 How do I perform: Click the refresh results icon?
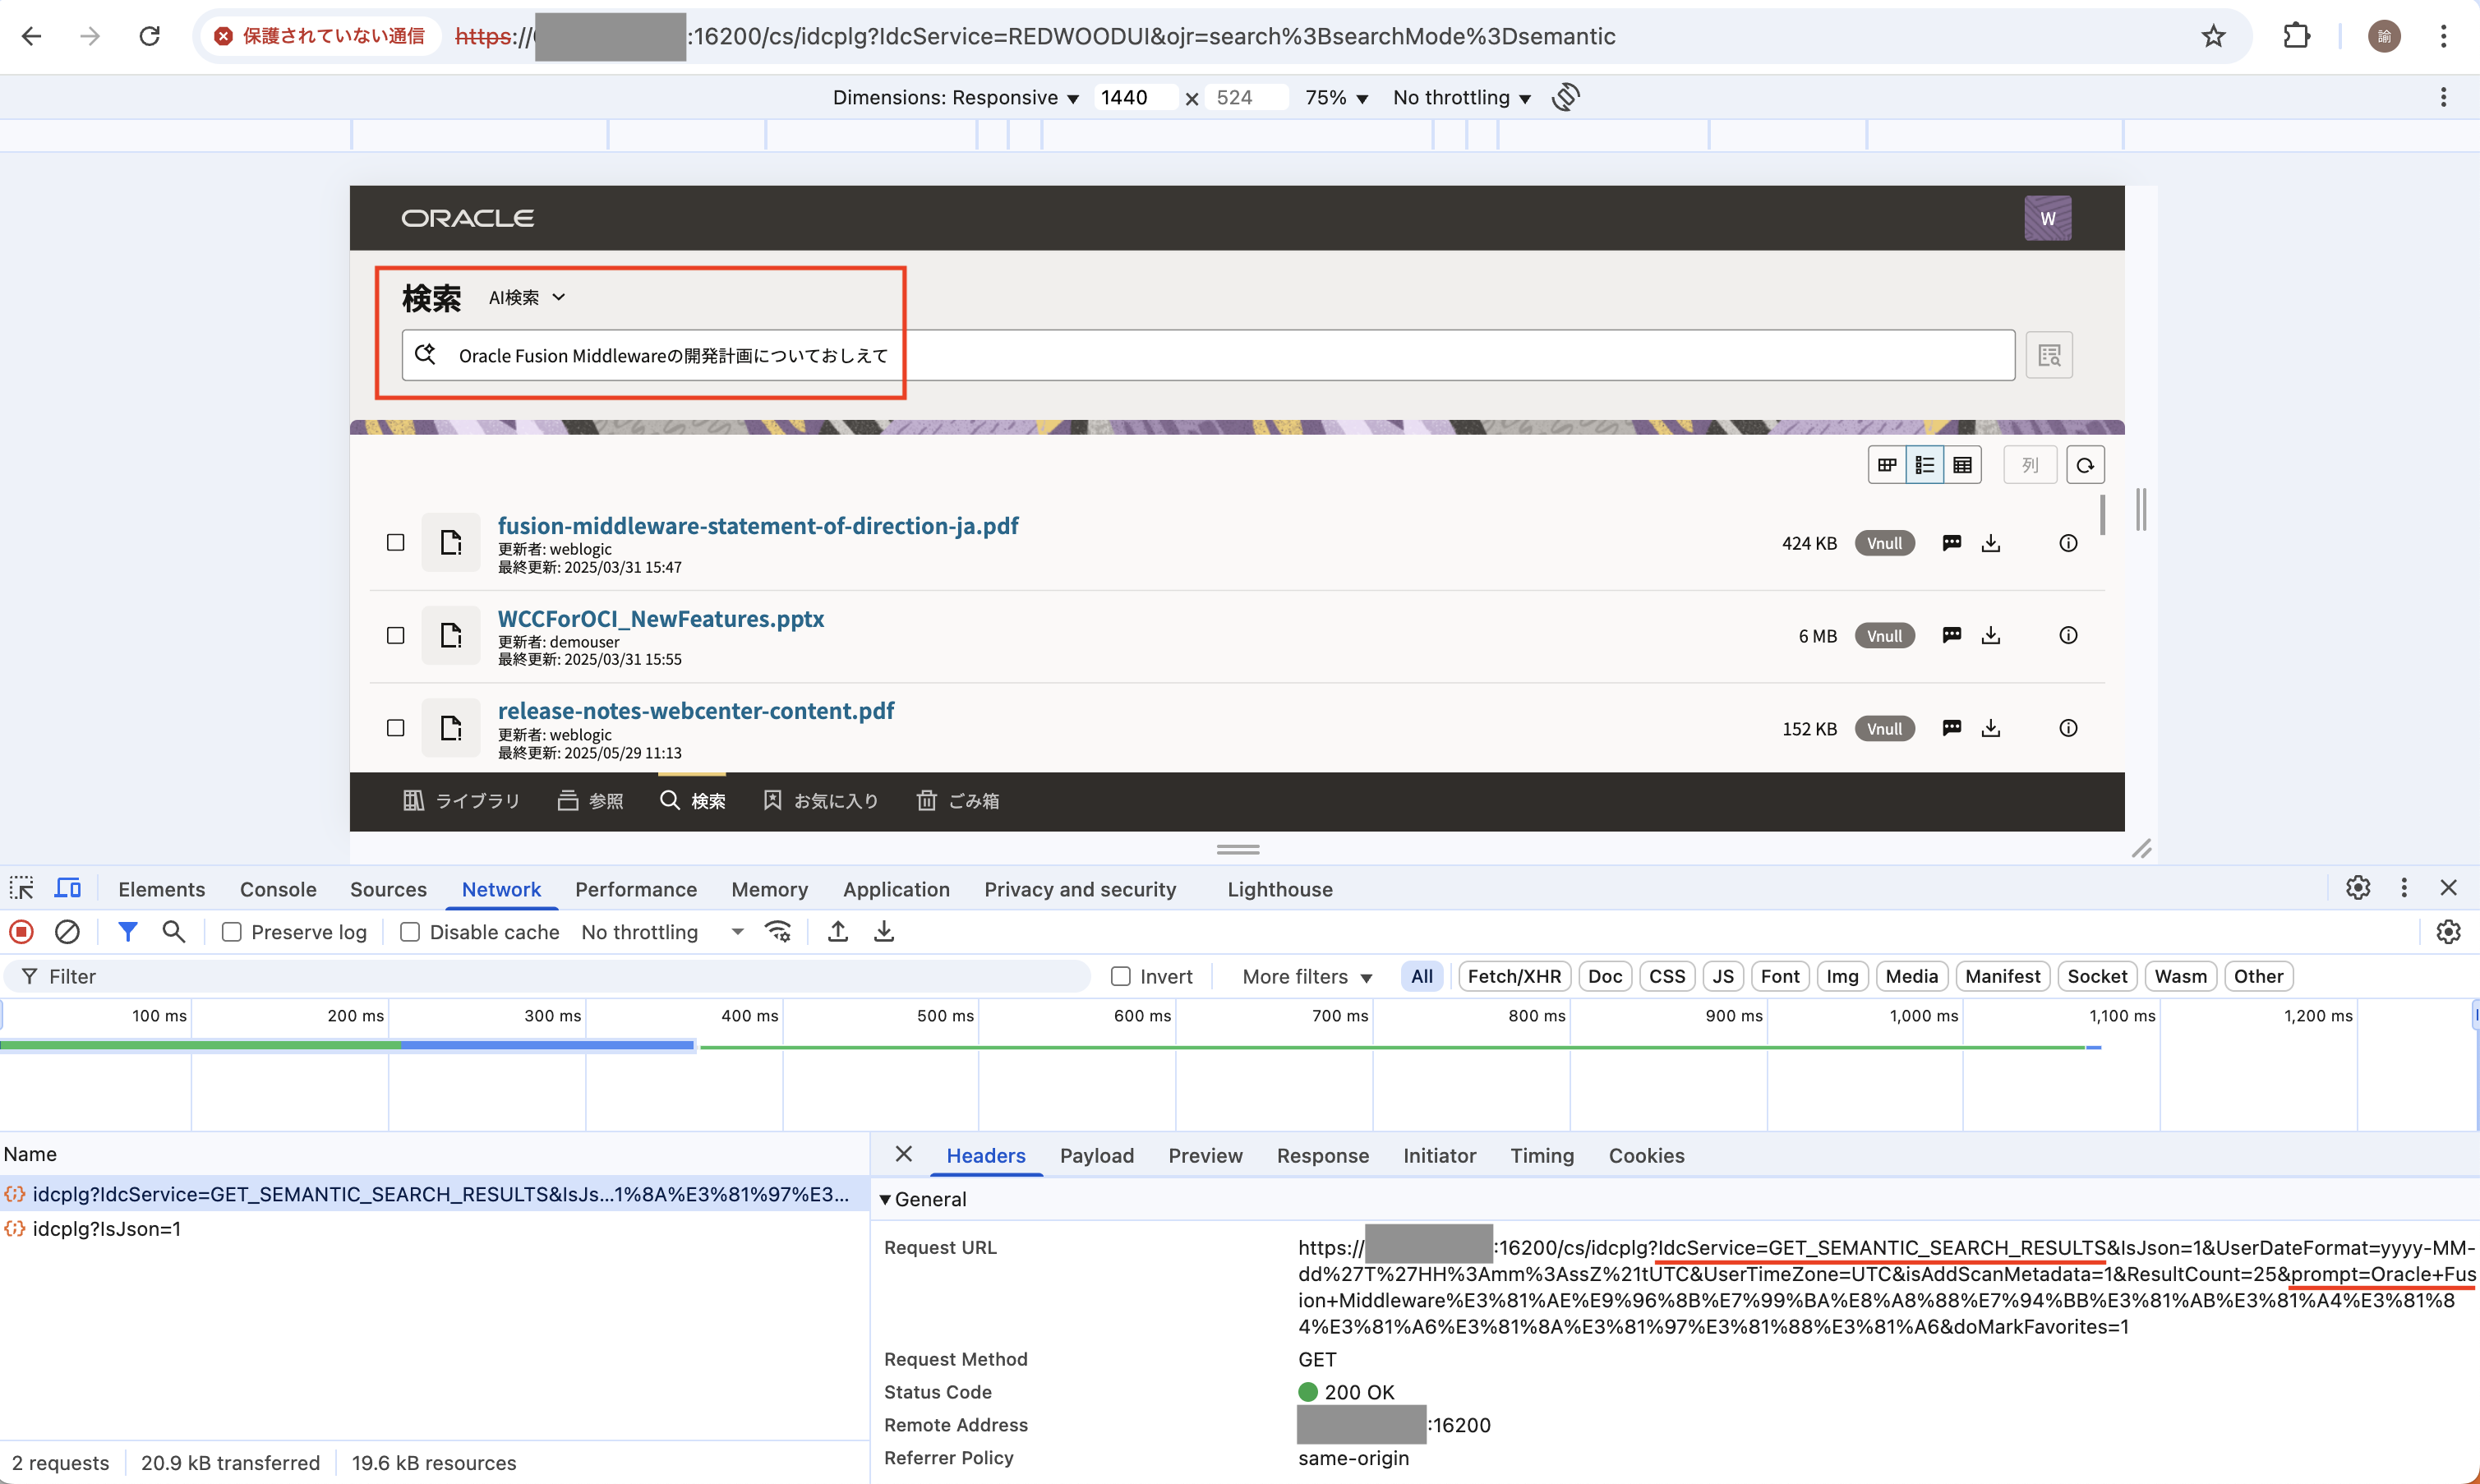[2085, 465]
